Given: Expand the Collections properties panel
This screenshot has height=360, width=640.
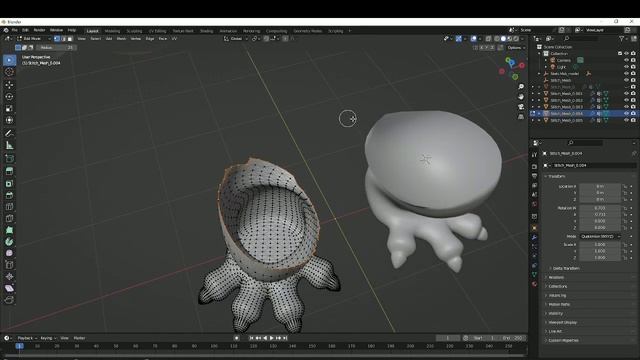Looking at the screenshot, I should point(557,286).
